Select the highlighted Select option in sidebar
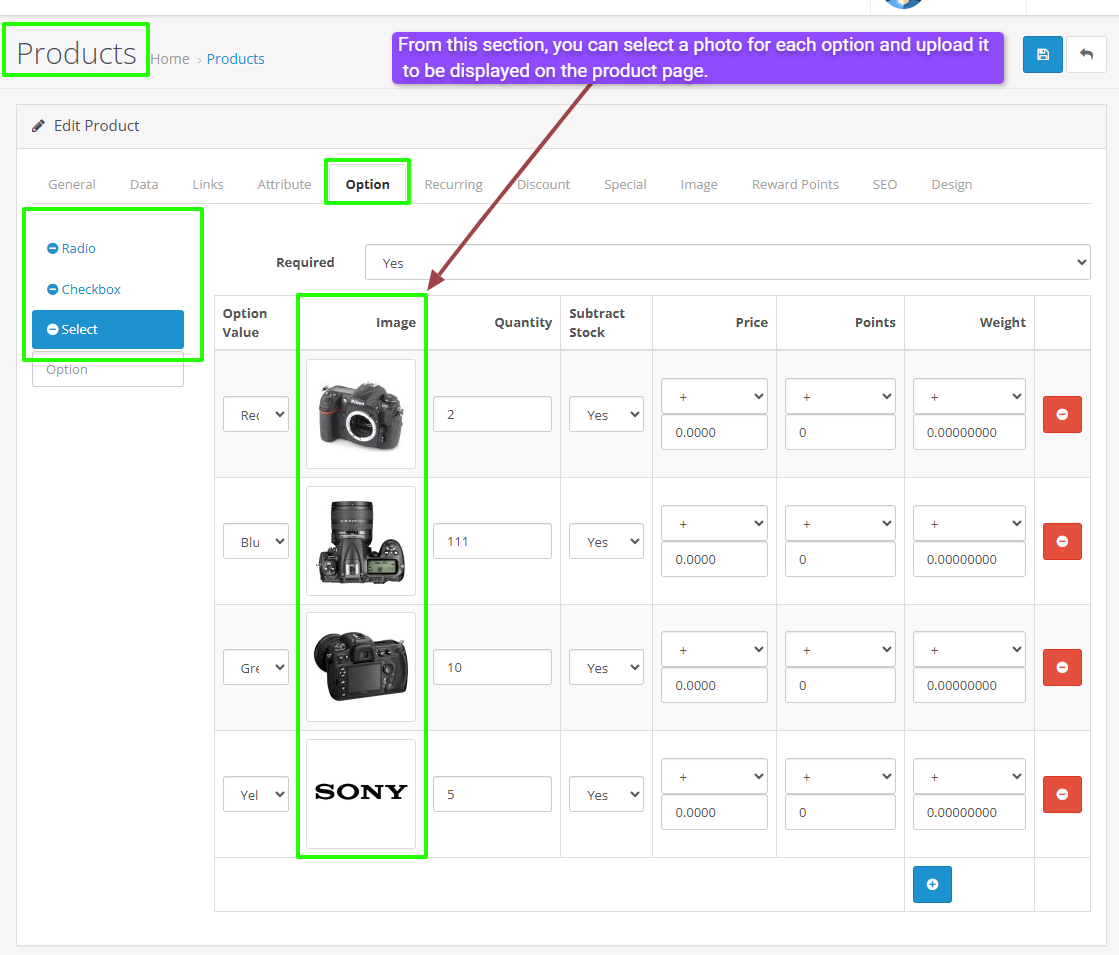 point(108,329)
